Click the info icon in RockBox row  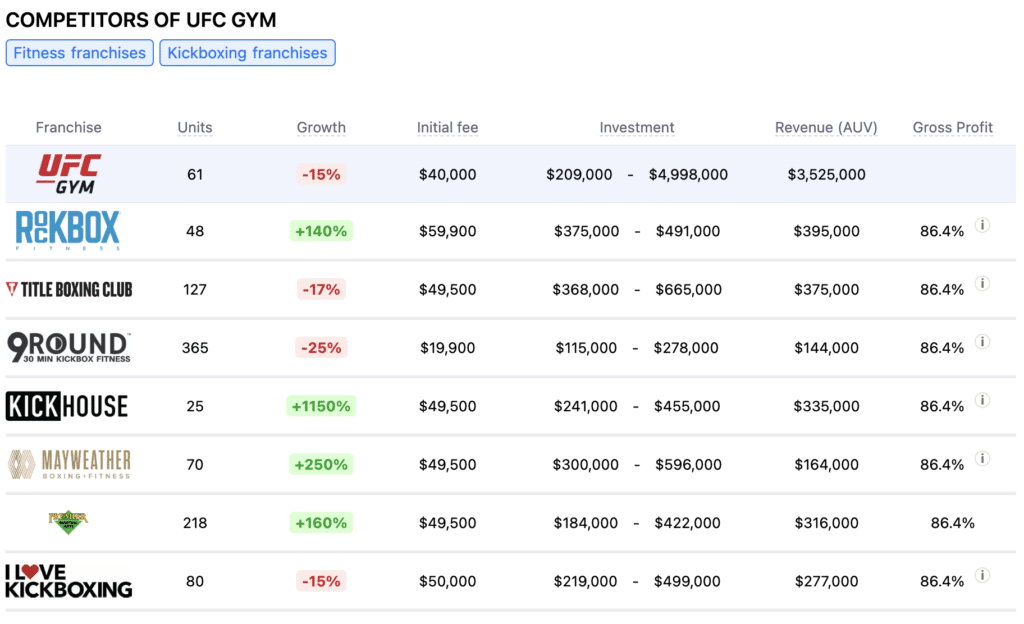pos(982,225)
